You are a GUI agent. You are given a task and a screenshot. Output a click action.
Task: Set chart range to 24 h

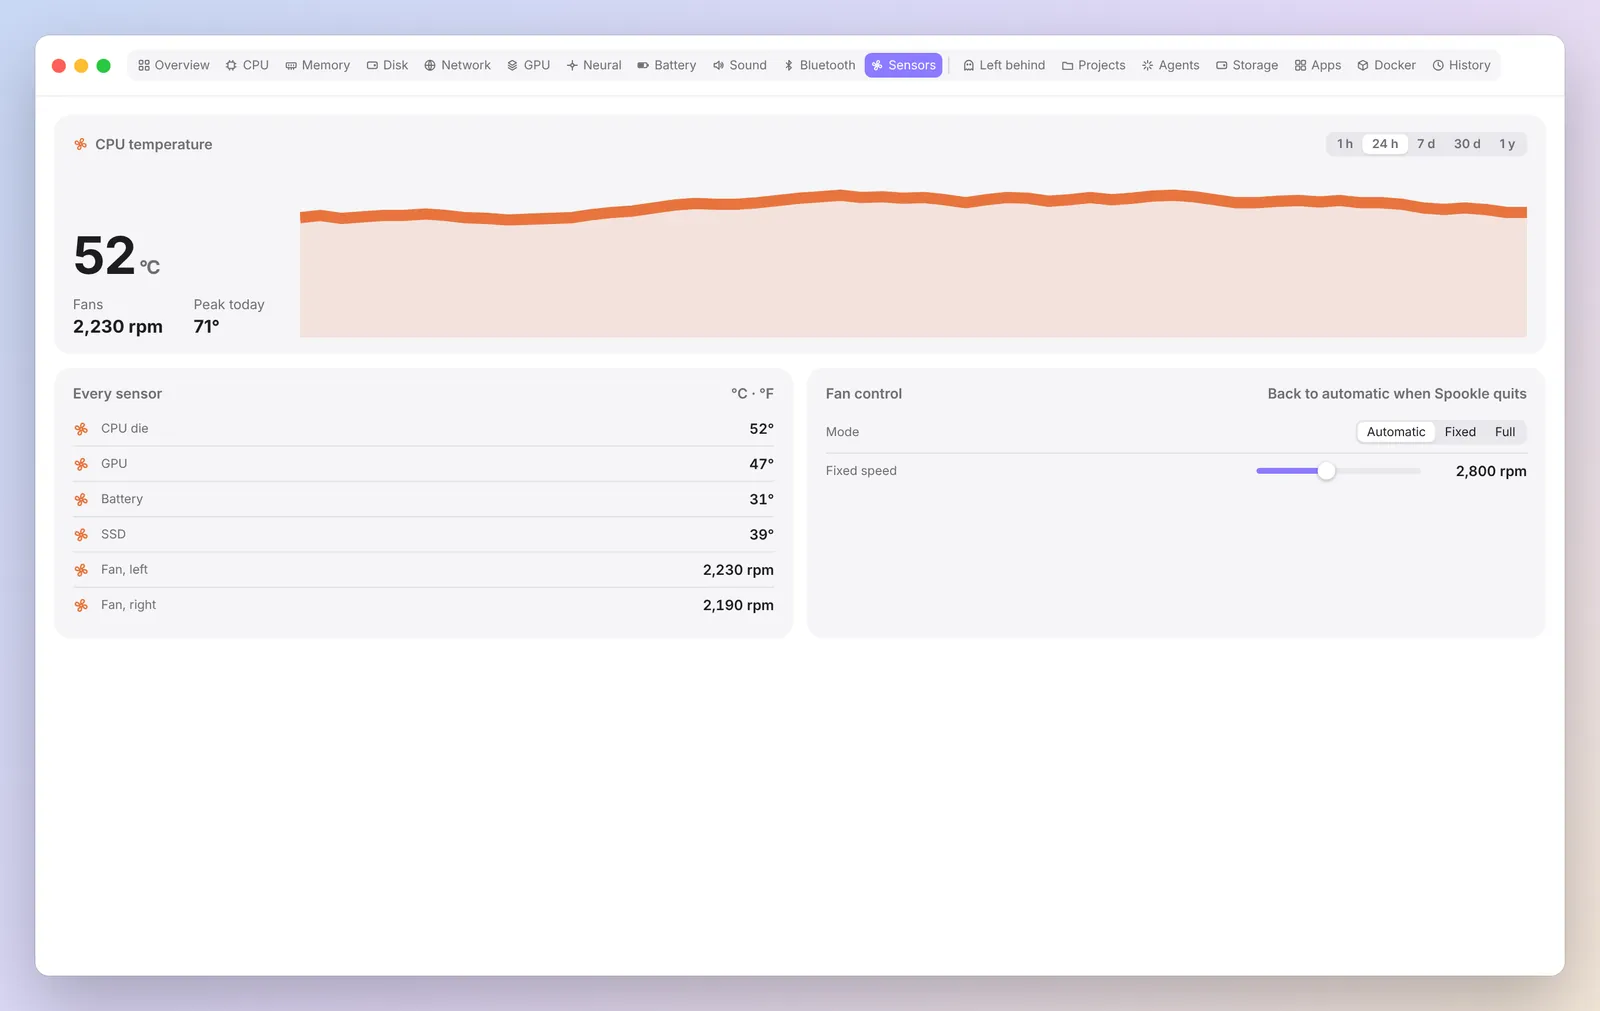pyautogui.click(x=1385, y=144)
